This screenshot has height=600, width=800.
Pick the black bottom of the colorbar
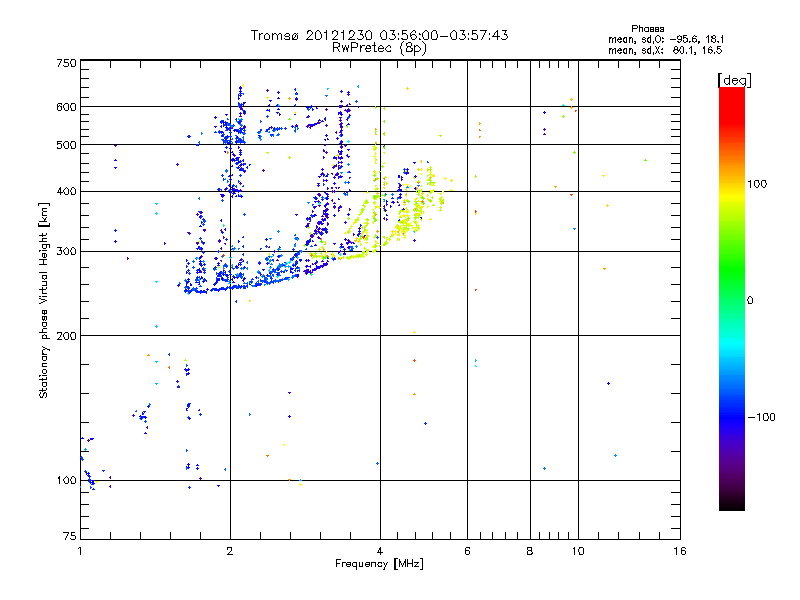732,505
